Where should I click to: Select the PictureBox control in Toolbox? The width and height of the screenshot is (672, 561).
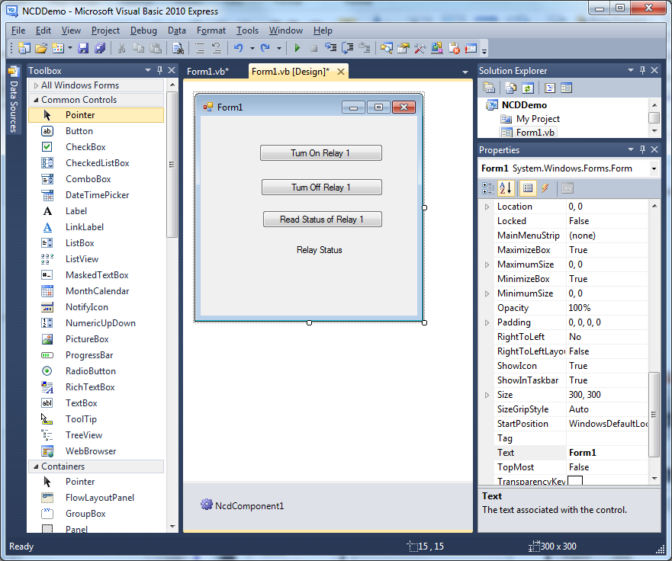(86, 339)
